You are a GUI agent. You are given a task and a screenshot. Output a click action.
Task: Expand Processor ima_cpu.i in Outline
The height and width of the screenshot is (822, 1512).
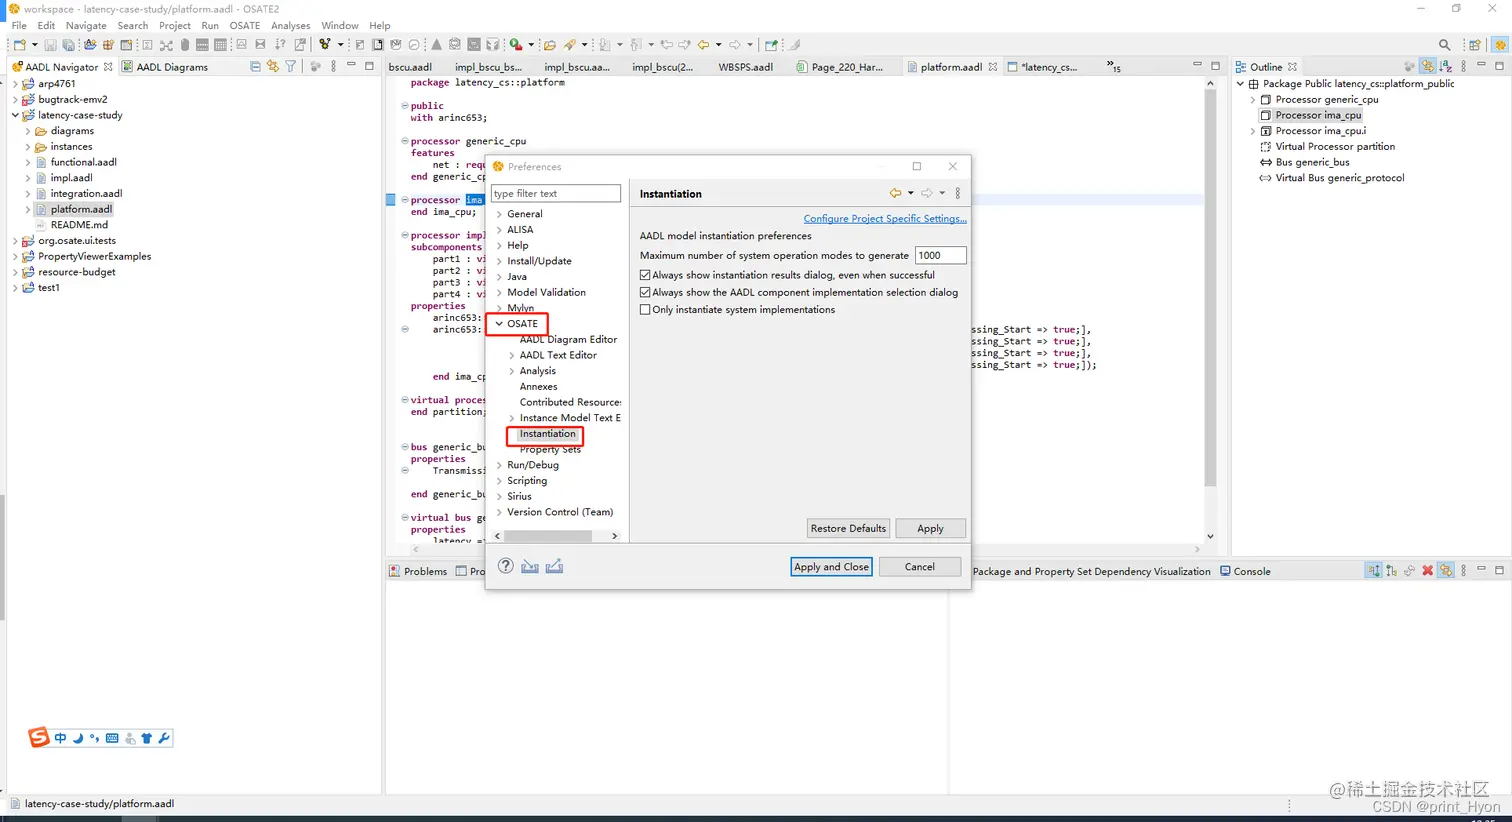pyautogui.click(x=1253, y=131)
